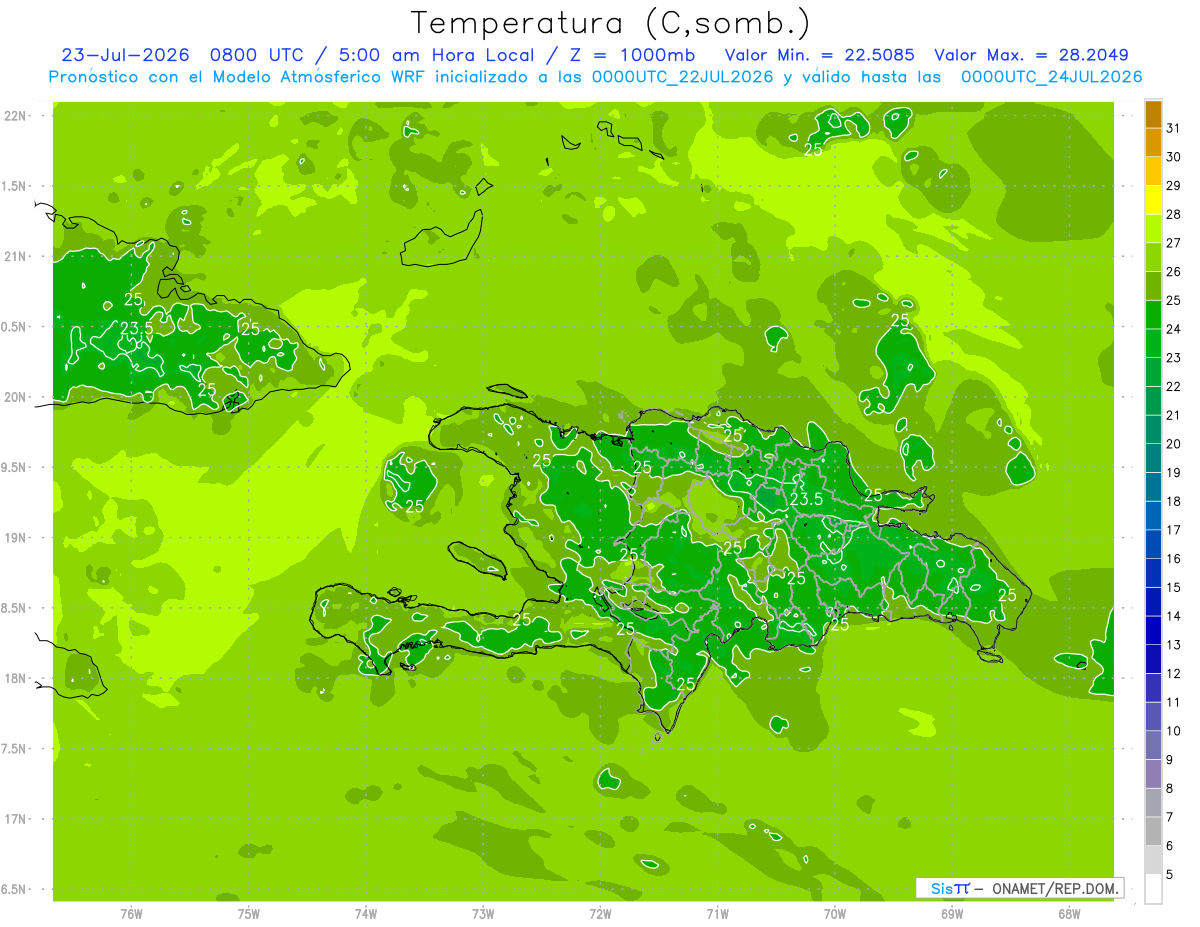Click the 74W longitude axis label

click(x=366, y=913)
